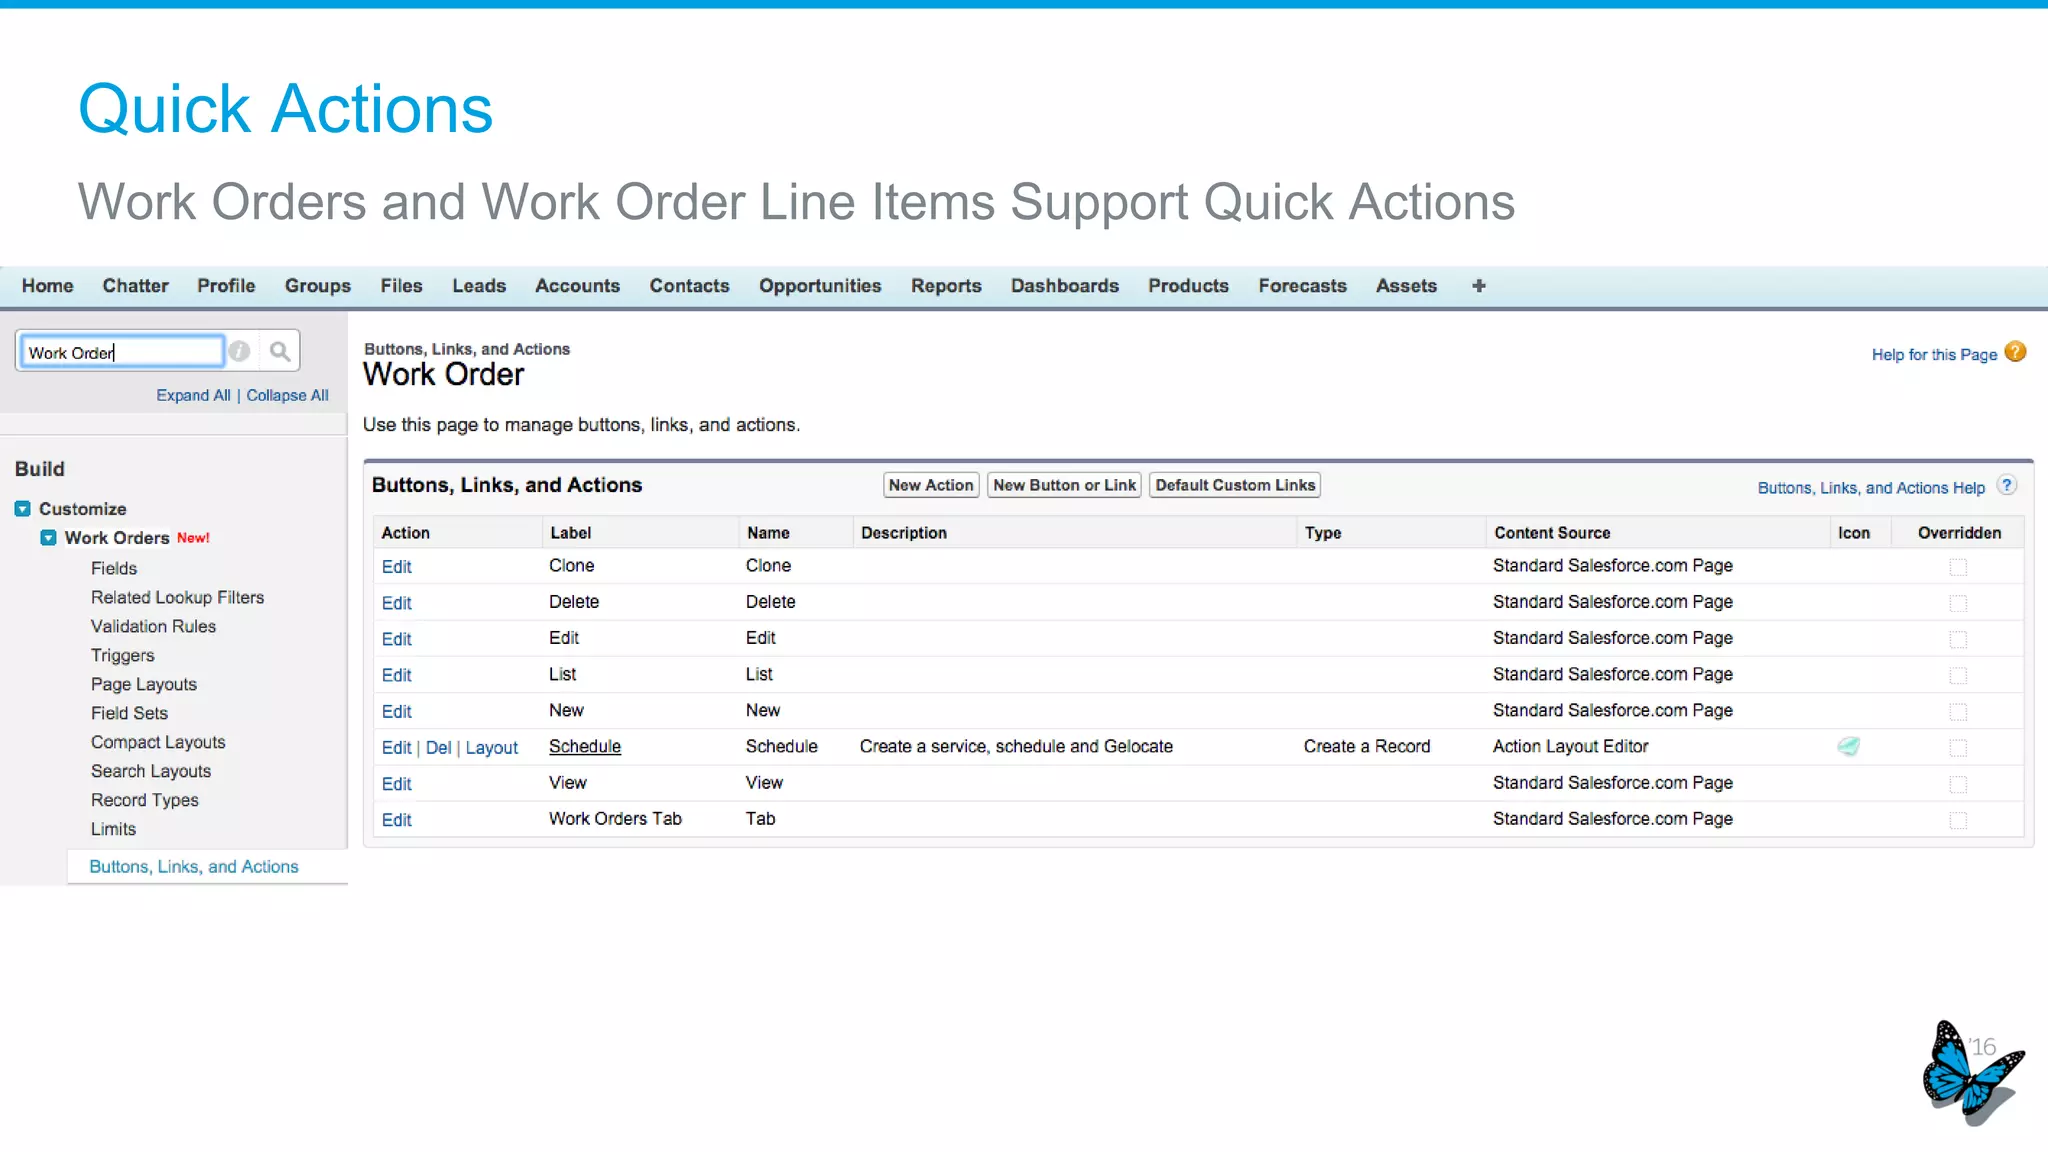2048x1152 pixels.
Task: Open Compact Layouts in the sidebar
Action: pos(158,742)
